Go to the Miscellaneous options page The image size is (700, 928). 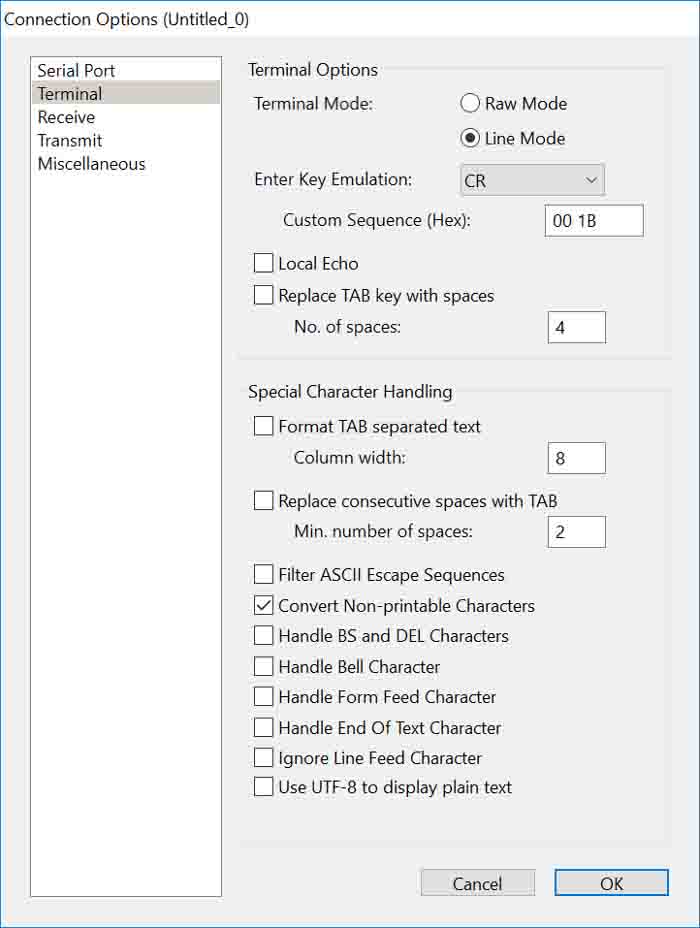(x=91, y=164)
